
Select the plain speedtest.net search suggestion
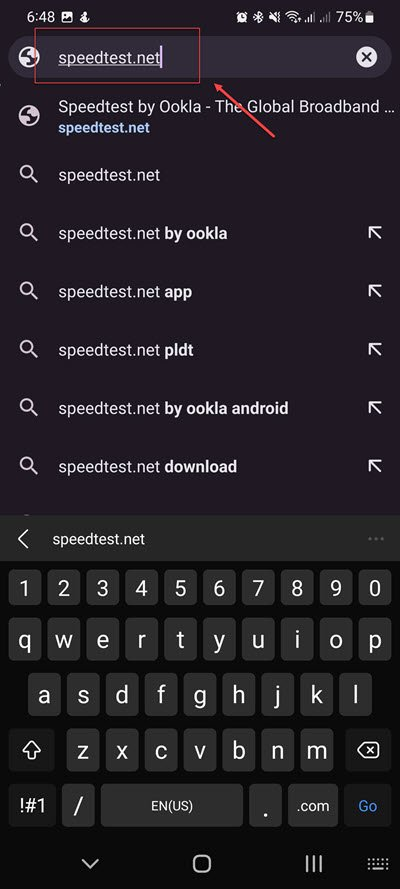point(200,175)
